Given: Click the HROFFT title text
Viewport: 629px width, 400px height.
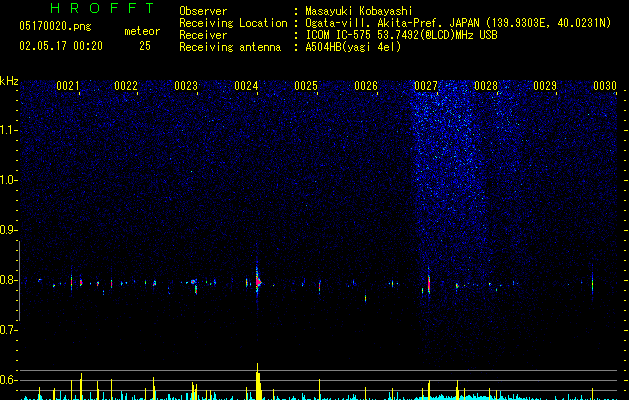Looking at the screenshot, I should point(103,8).
